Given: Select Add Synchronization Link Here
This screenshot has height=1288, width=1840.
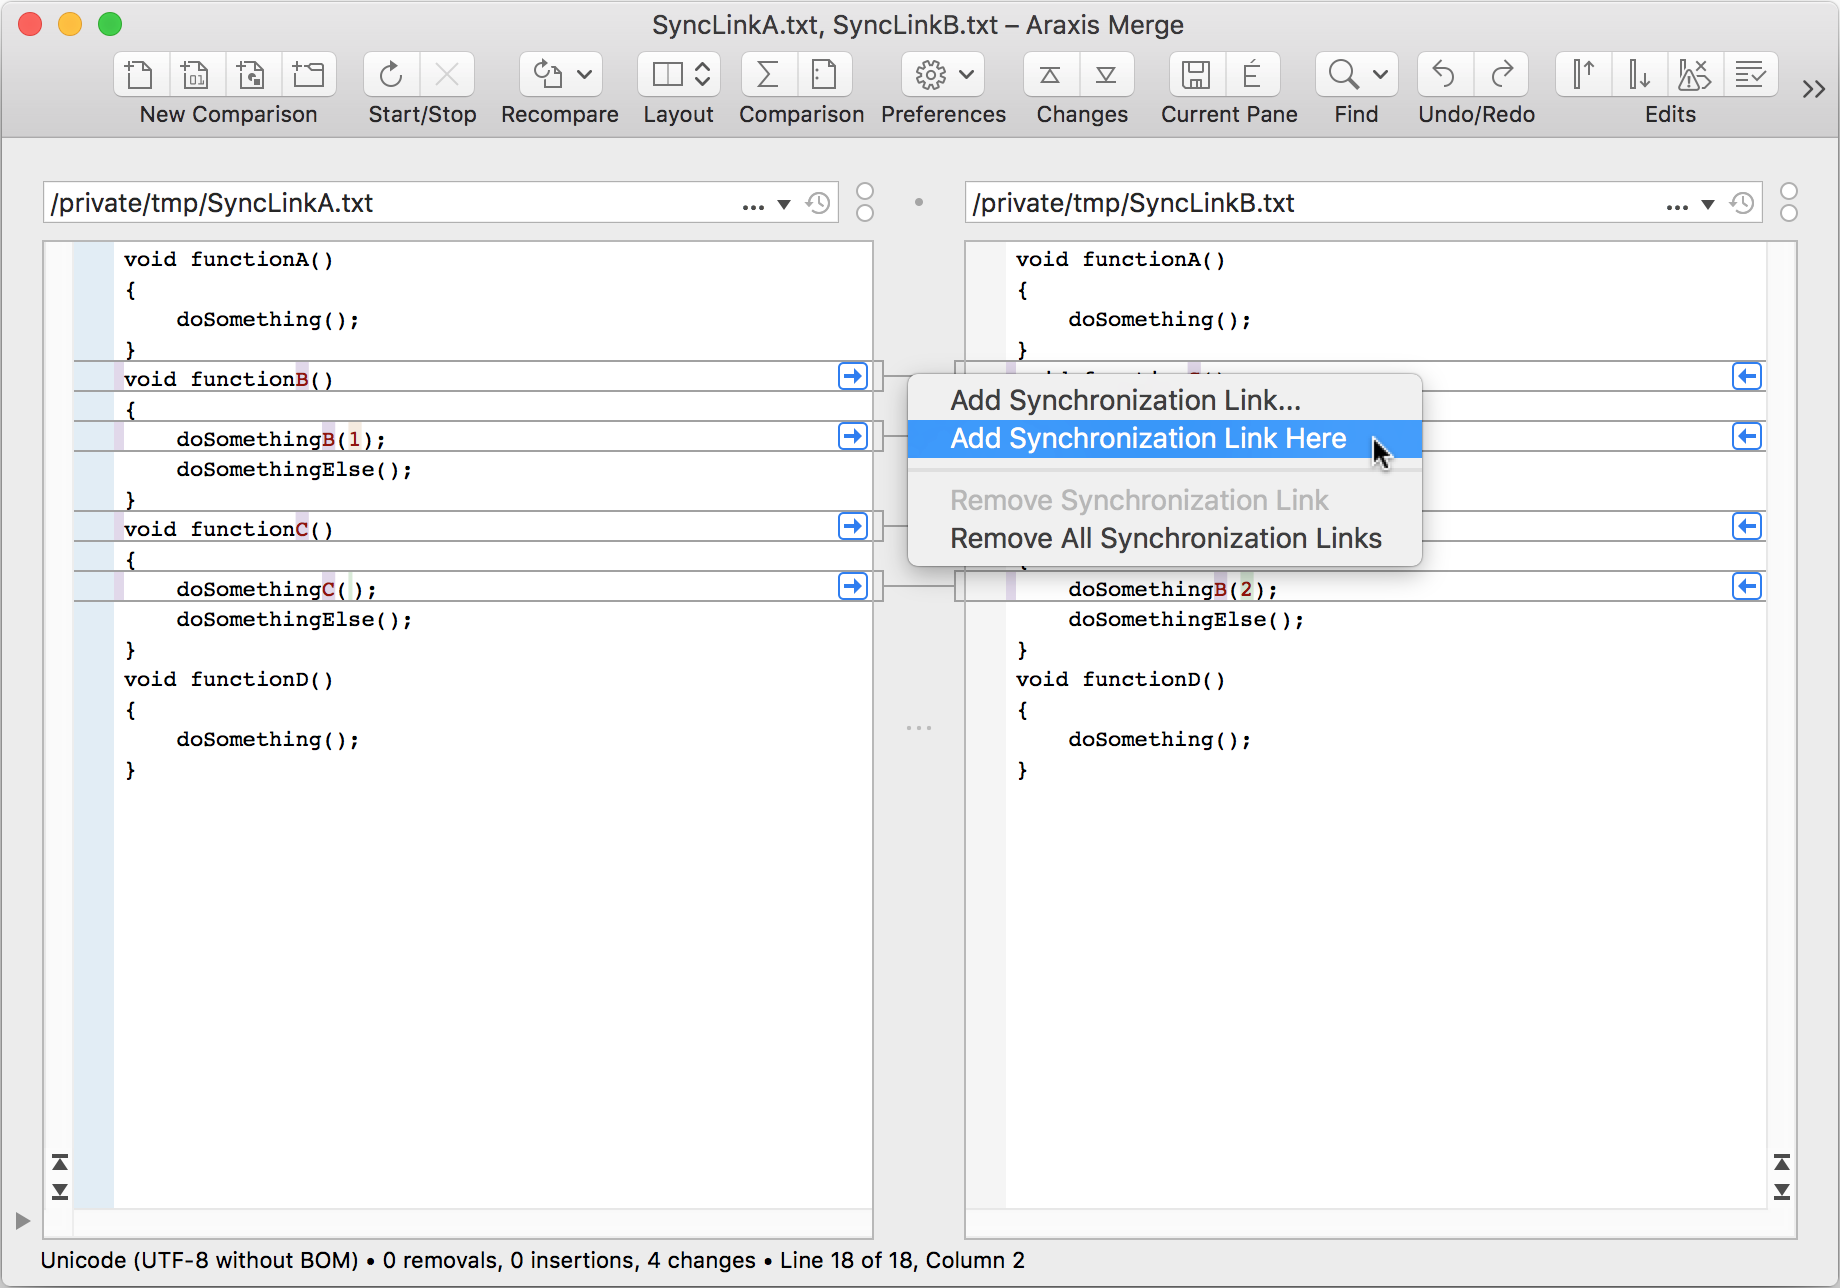Looking at the screenshot, I should tap(1146, 438).
